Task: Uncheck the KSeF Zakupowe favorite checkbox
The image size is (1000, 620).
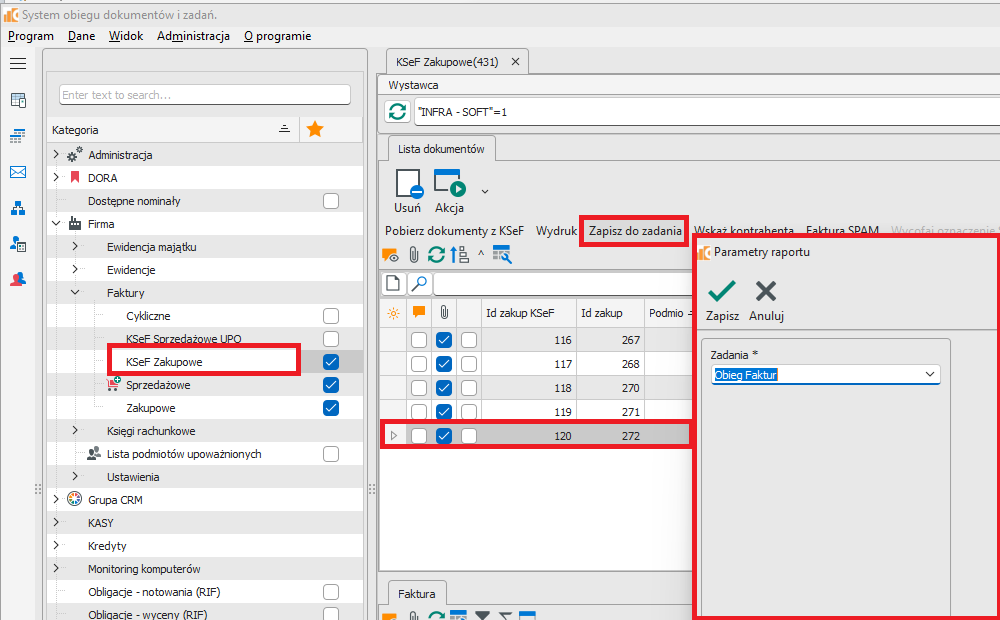Action: coord(331,361)
